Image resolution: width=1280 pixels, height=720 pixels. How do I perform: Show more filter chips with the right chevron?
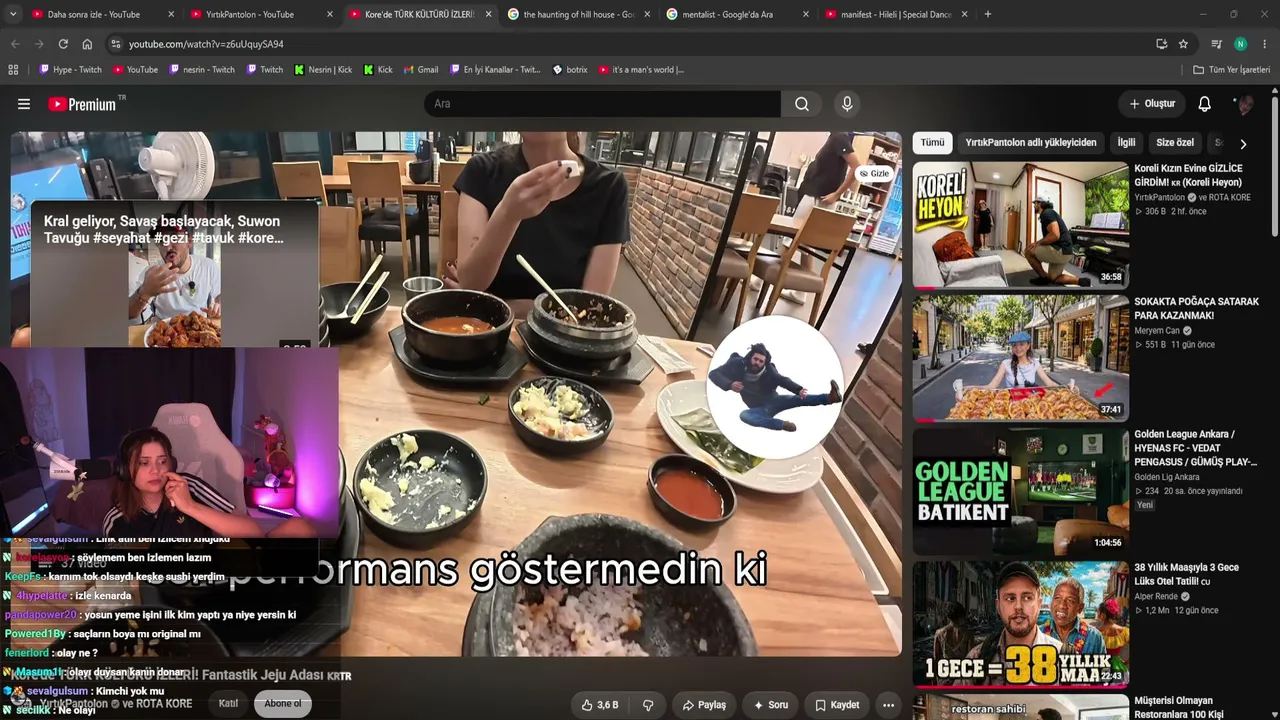1243,143
